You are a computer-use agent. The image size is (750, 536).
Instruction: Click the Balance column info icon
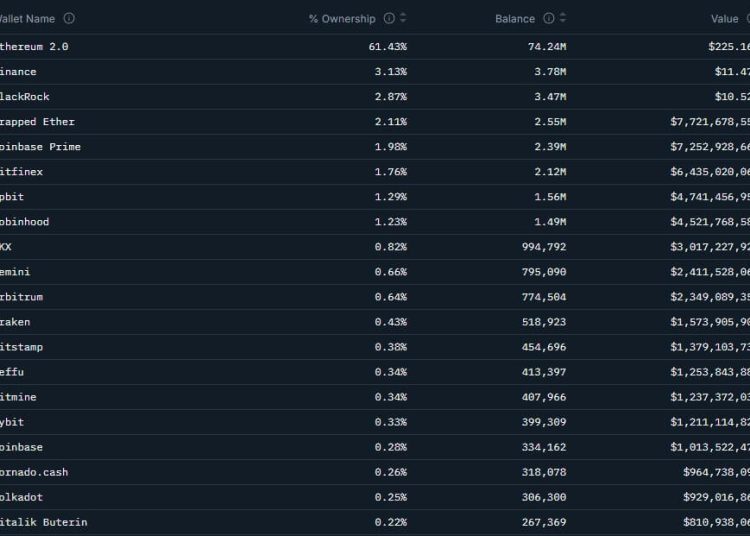549,18
